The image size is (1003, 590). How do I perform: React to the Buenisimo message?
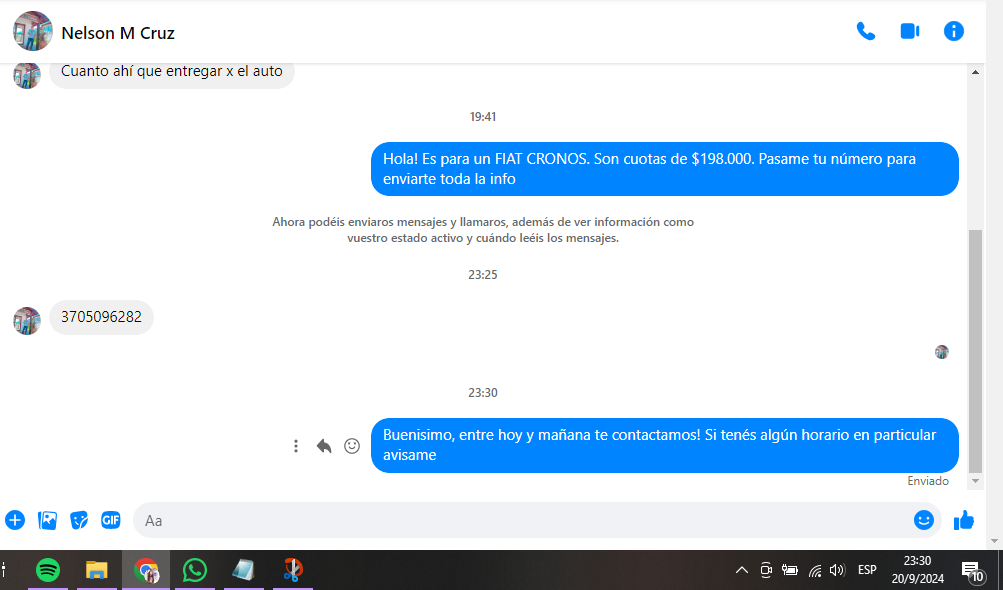[352, 446]
